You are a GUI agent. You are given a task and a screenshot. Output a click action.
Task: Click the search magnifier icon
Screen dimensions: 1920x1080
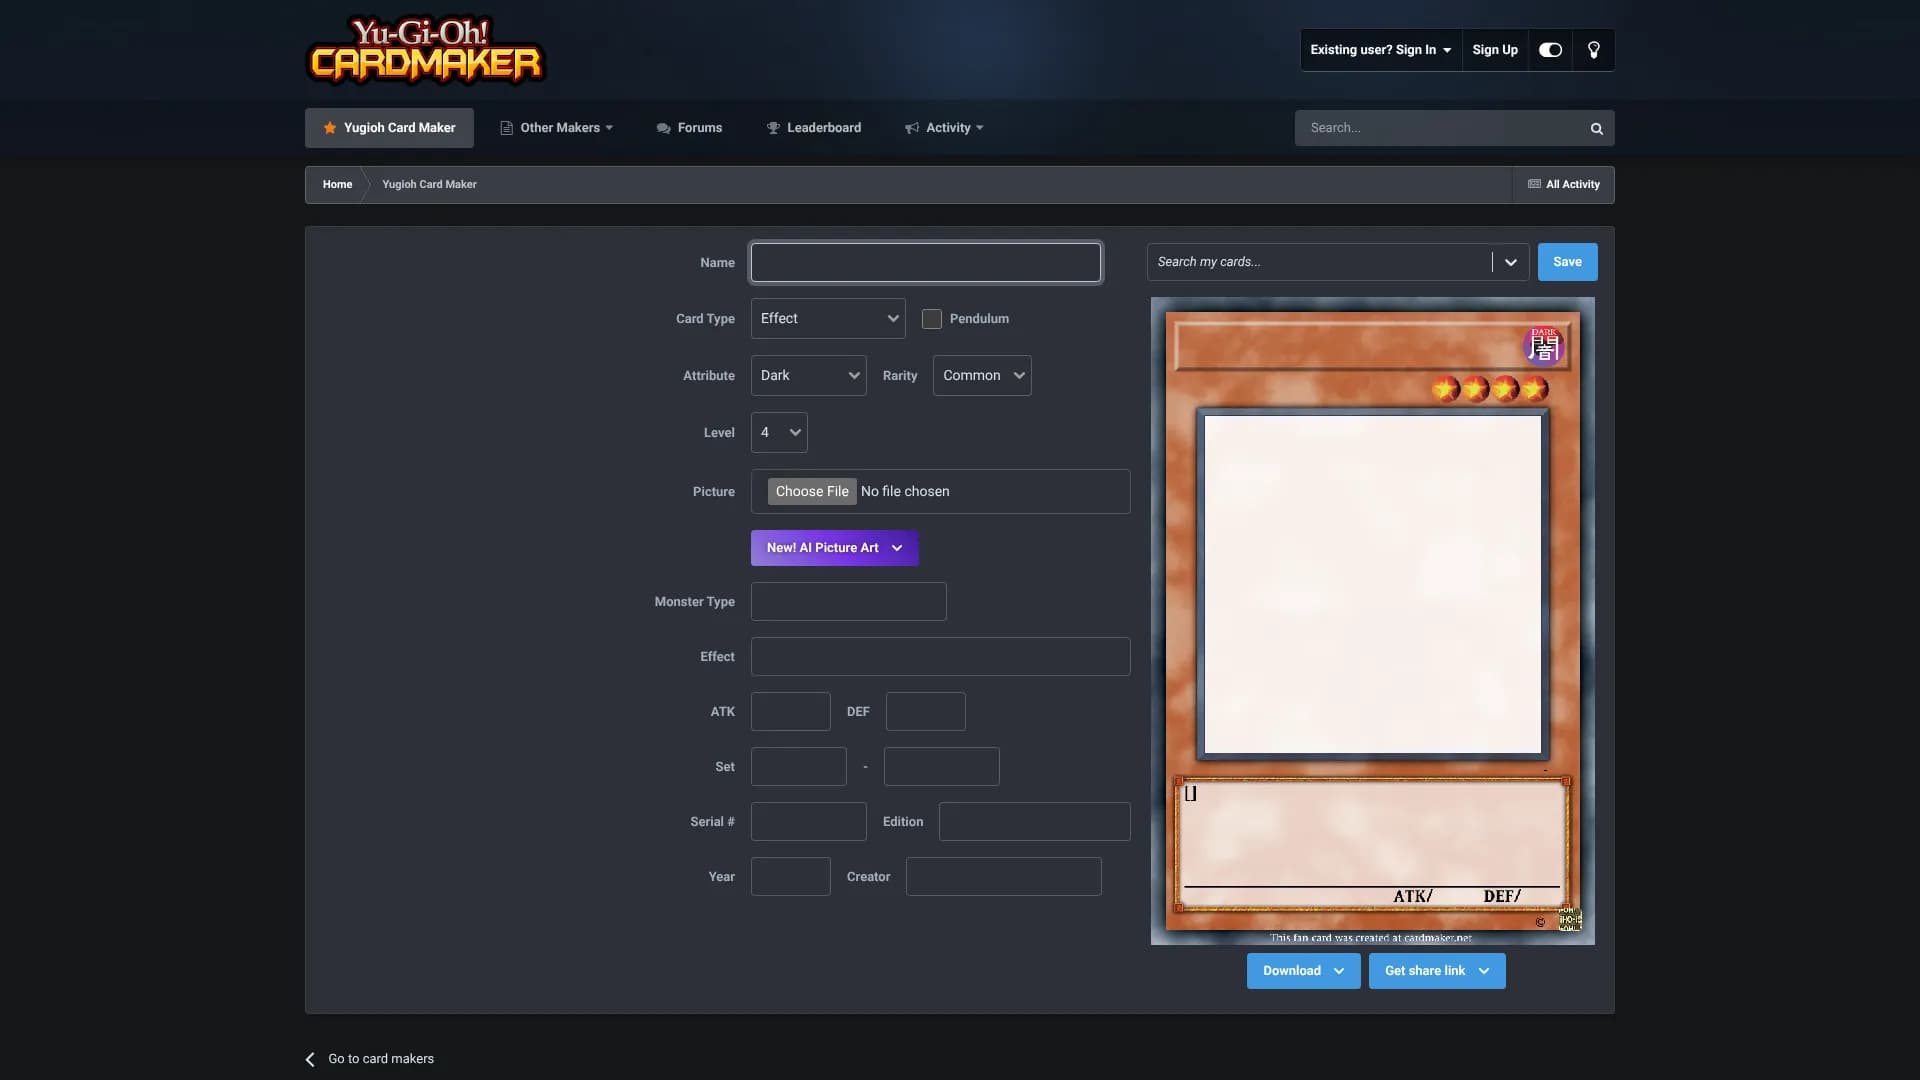1595,128
